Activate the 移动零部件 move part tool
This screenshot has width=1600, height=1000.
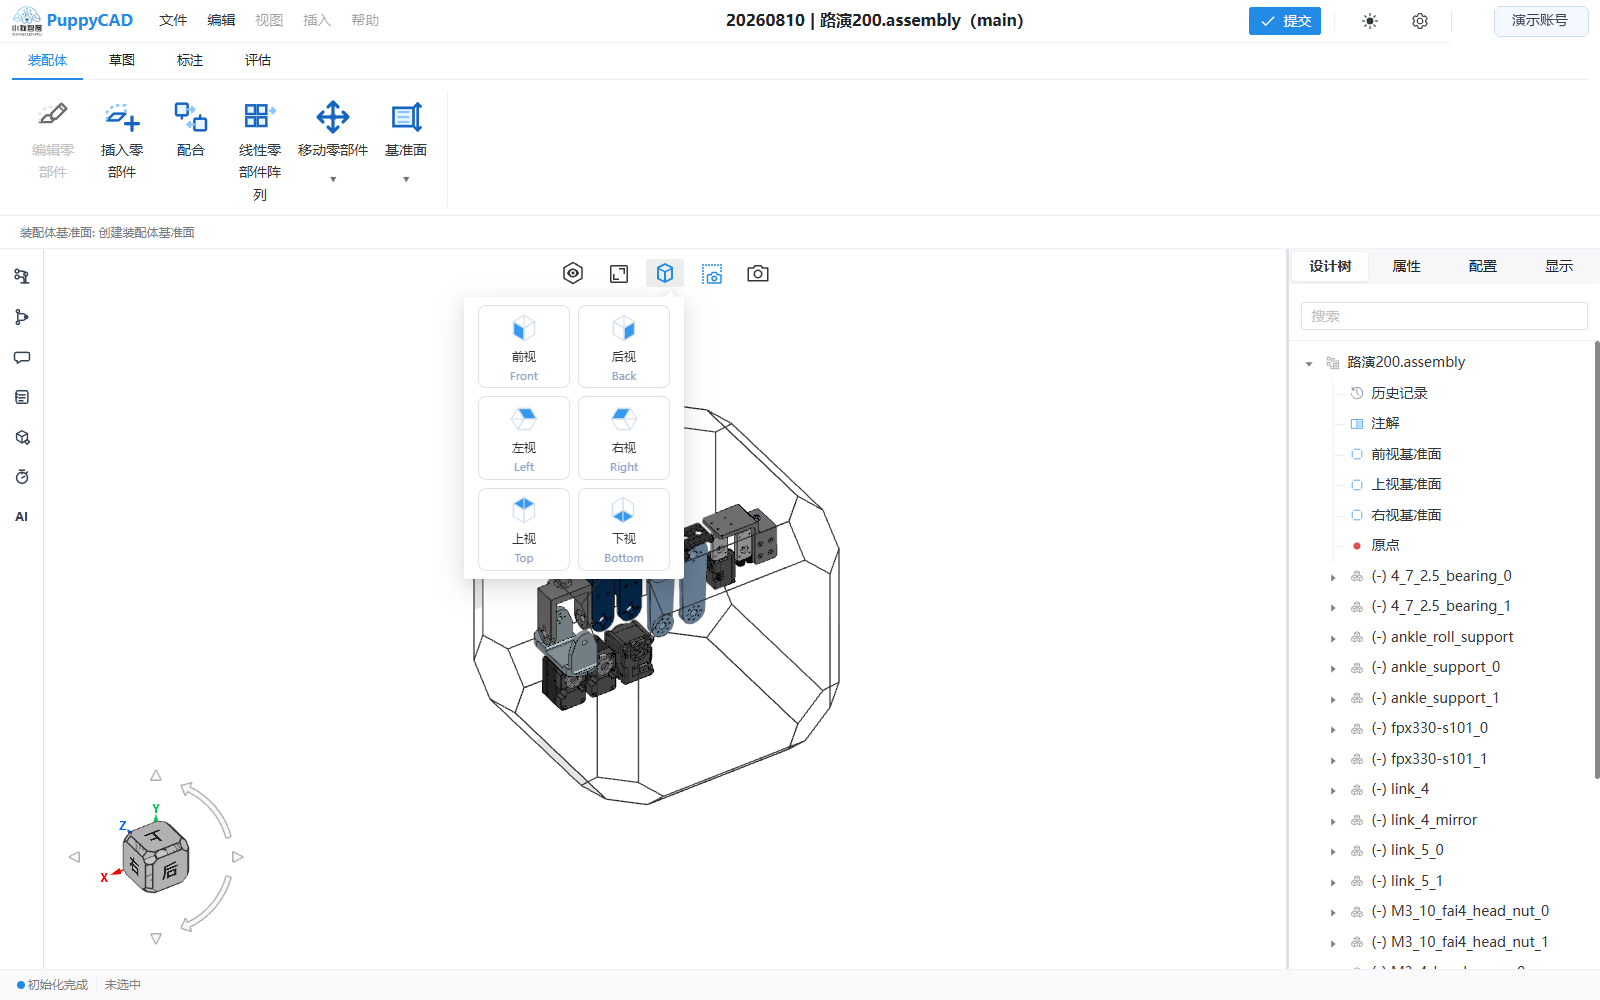point(333,130)
